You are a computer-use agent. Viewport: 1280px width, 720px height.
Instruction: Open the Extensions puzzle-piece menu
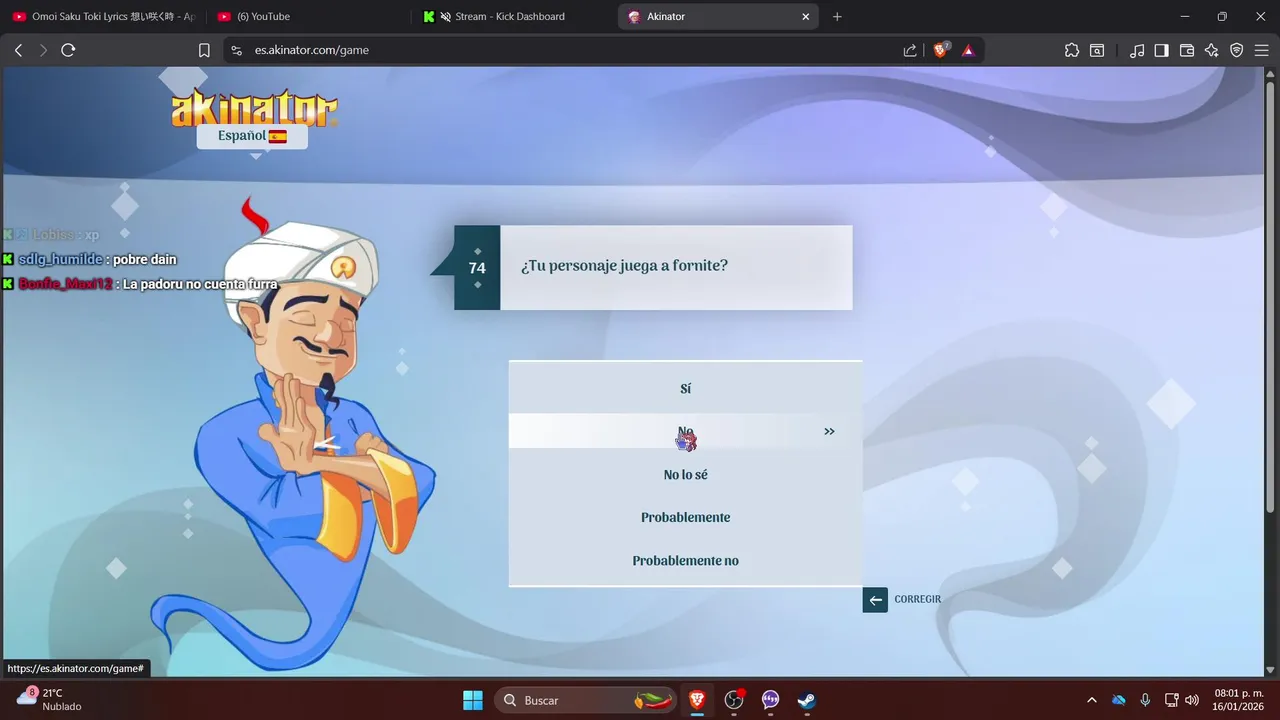(1072, 50)
